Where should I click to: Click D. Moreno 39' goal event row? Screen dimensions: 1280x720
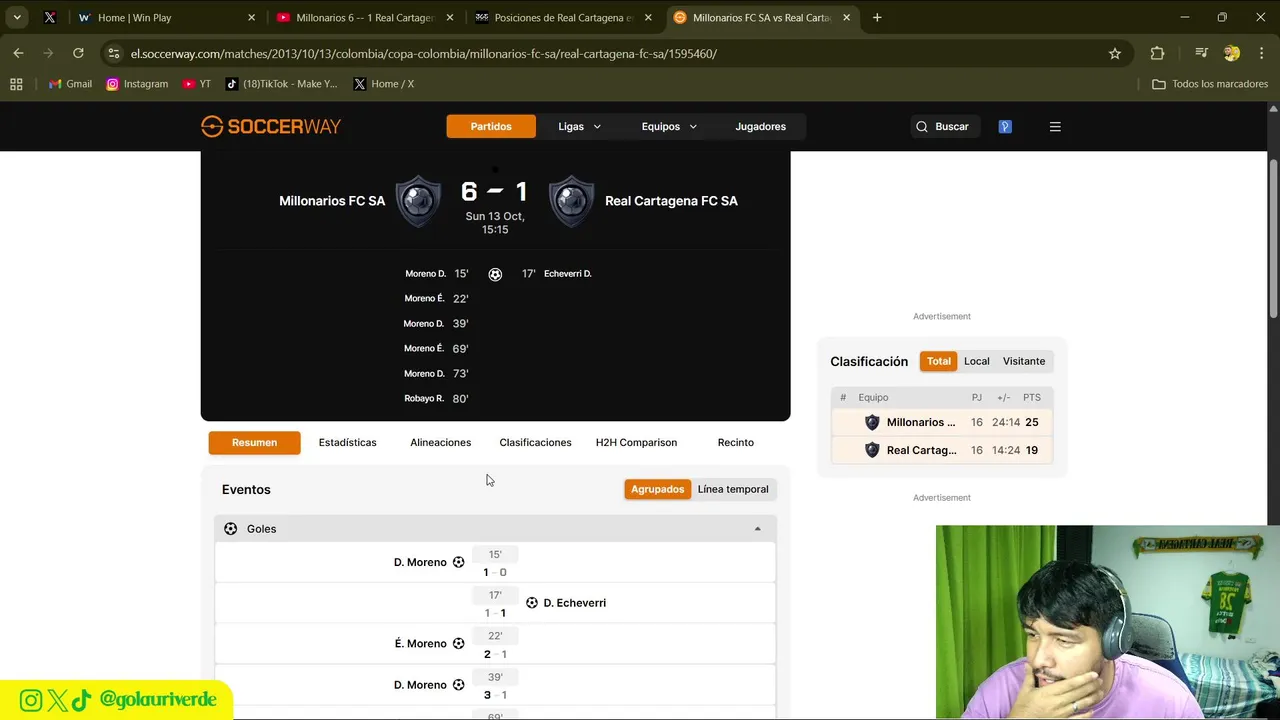495,685
